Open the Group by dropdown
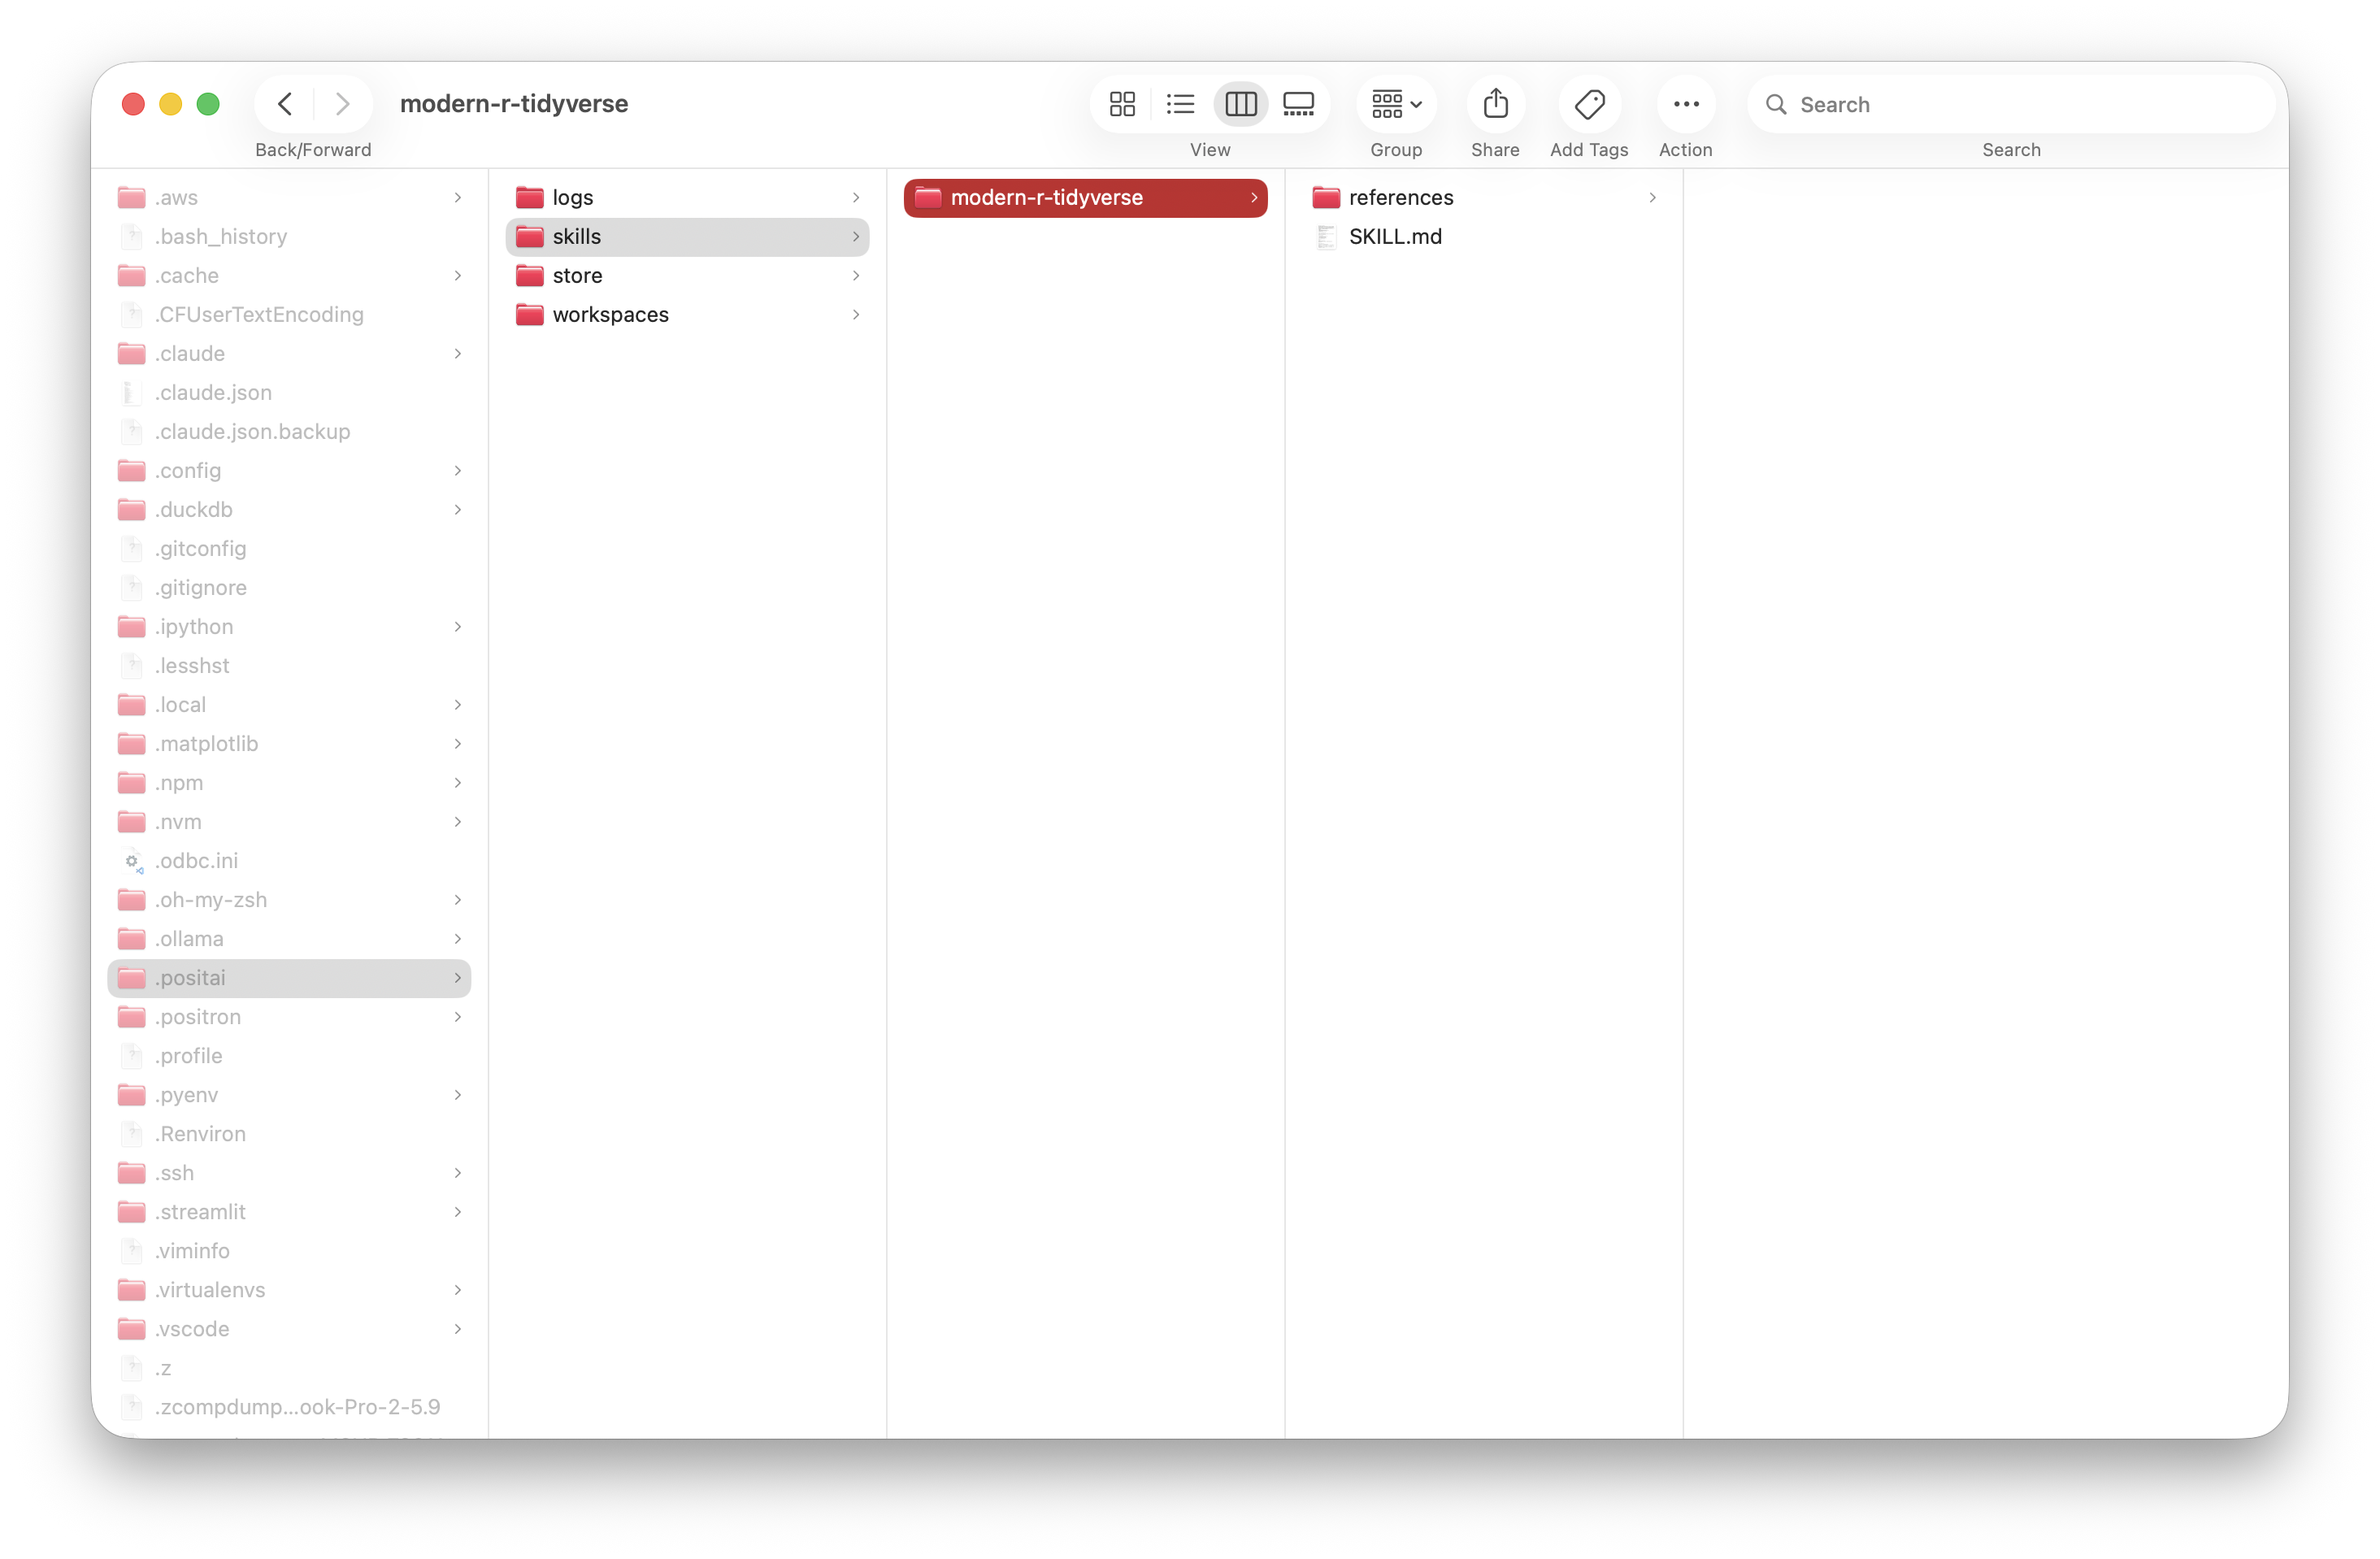2380x1559 pixels. [1396, 104]
